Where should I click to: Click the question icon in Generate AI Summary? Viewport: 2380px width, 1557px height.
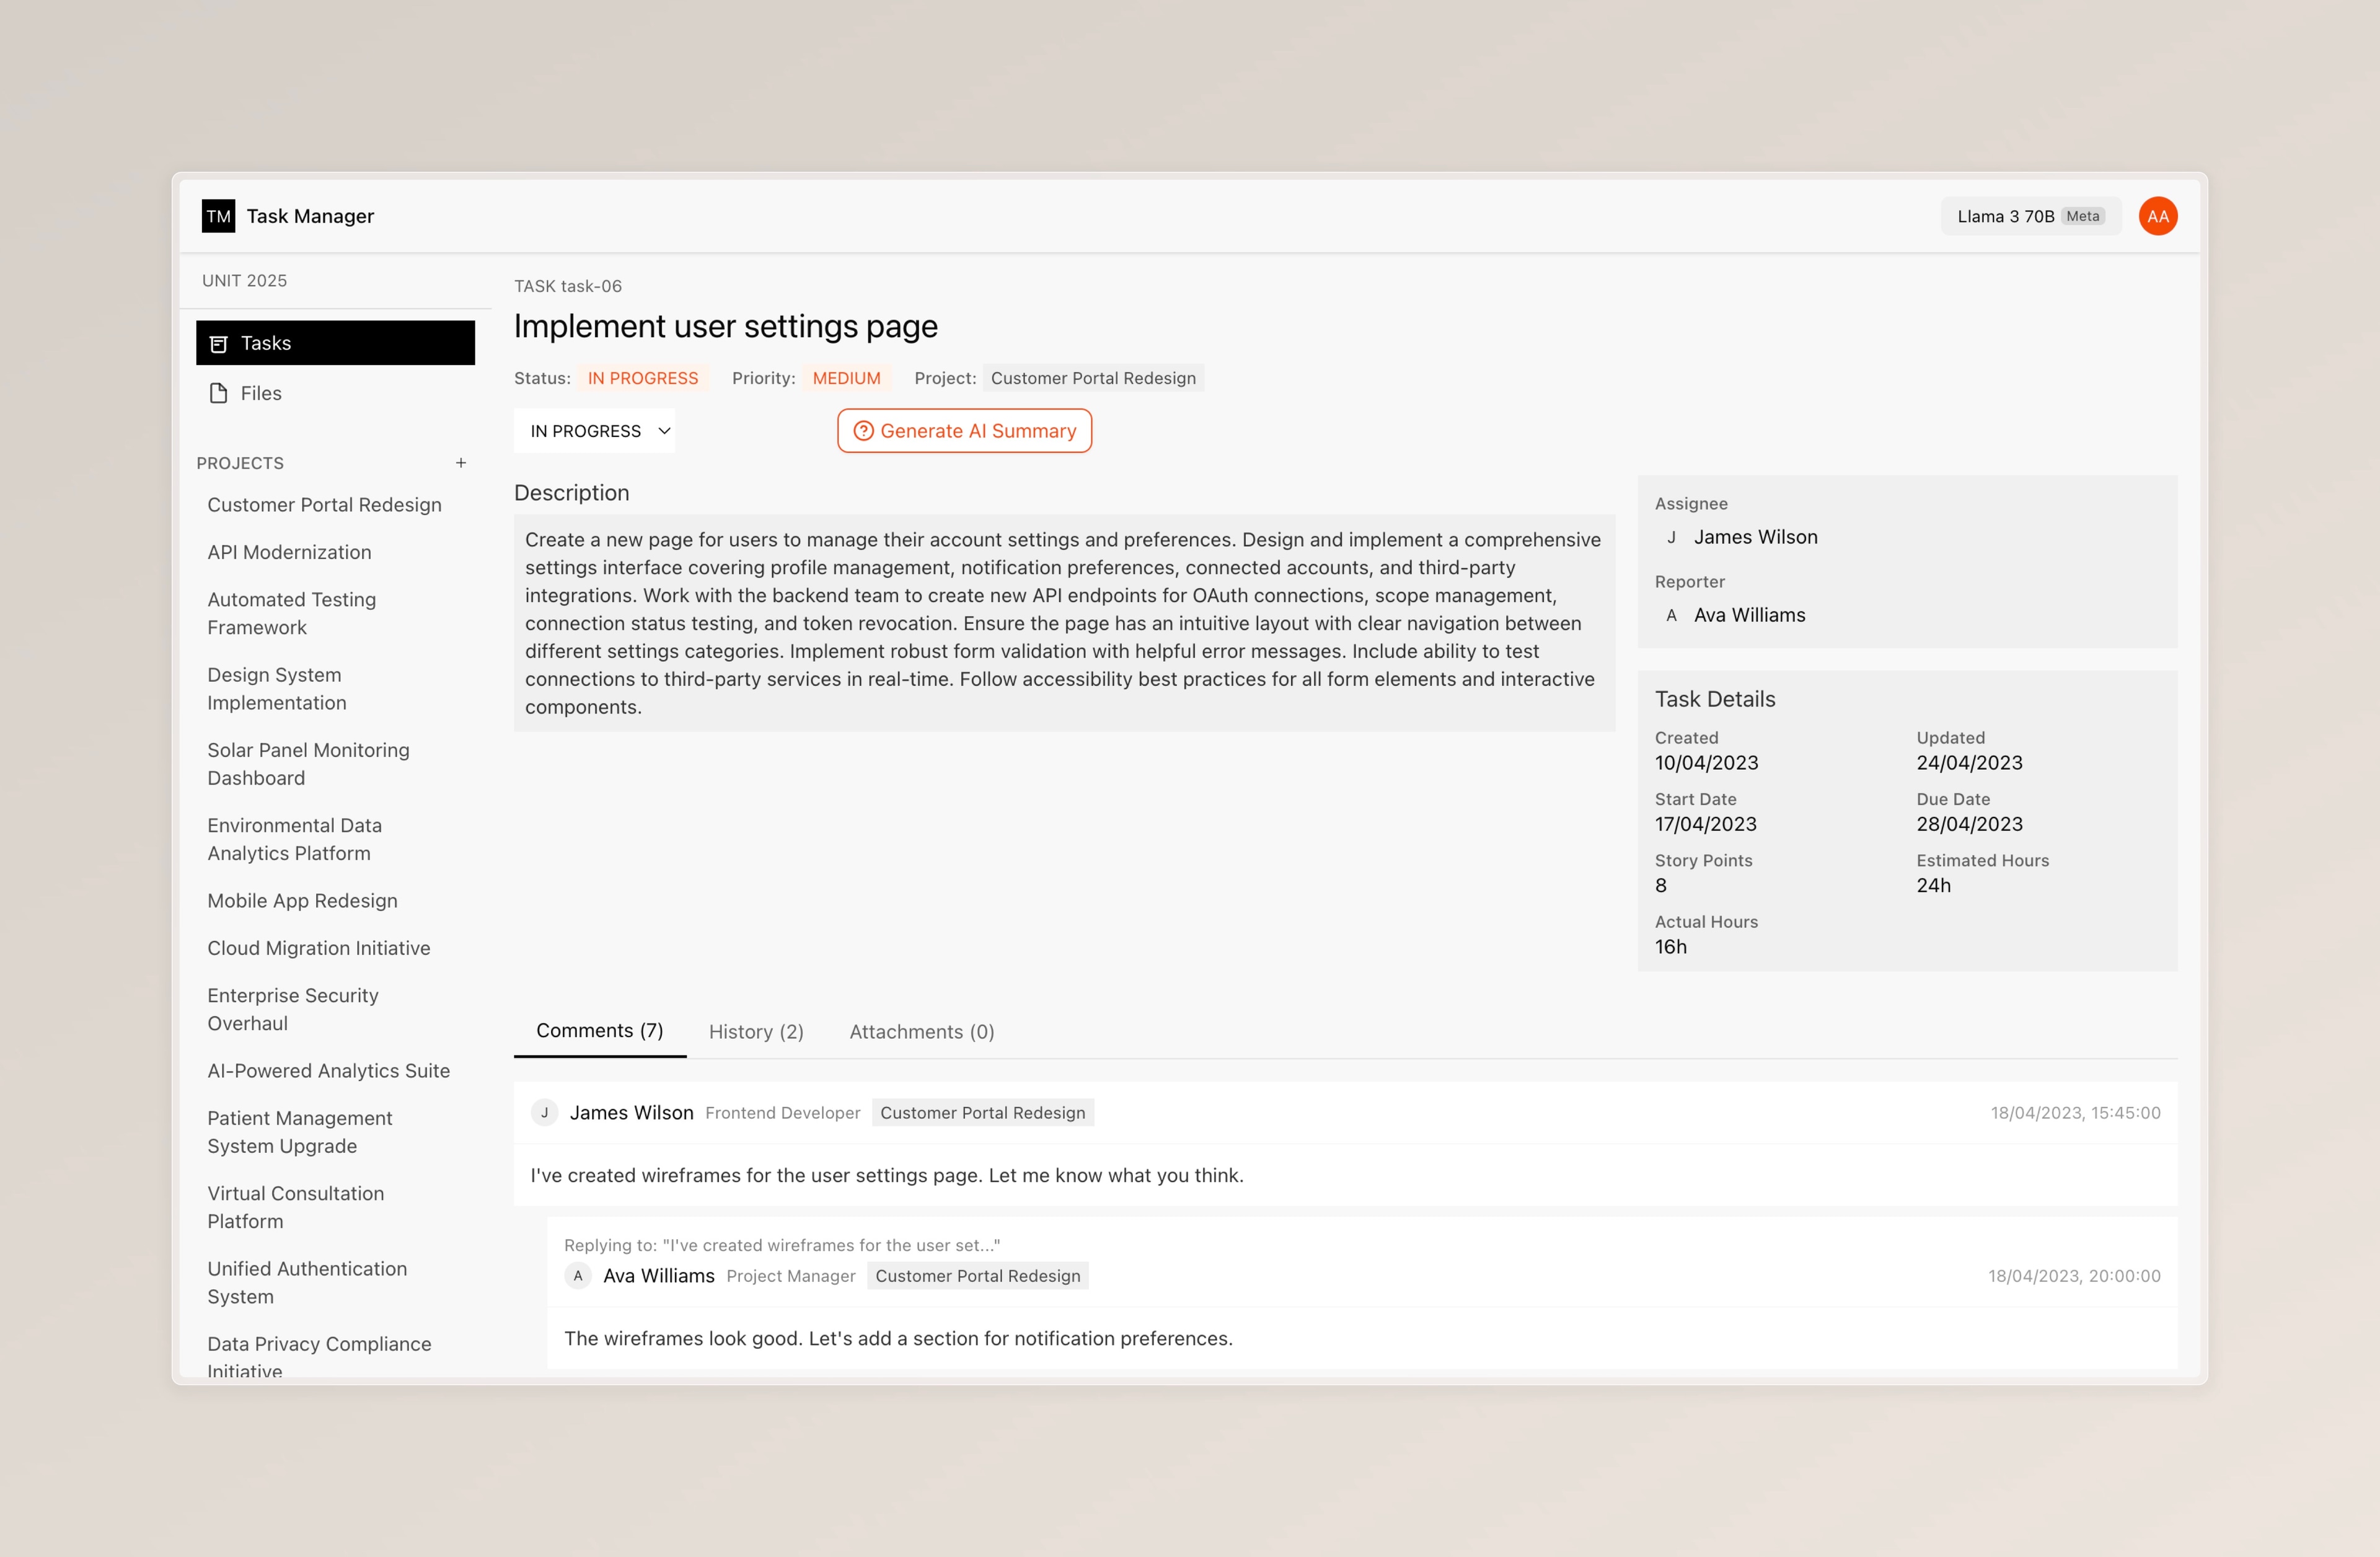tap(863, 431)
